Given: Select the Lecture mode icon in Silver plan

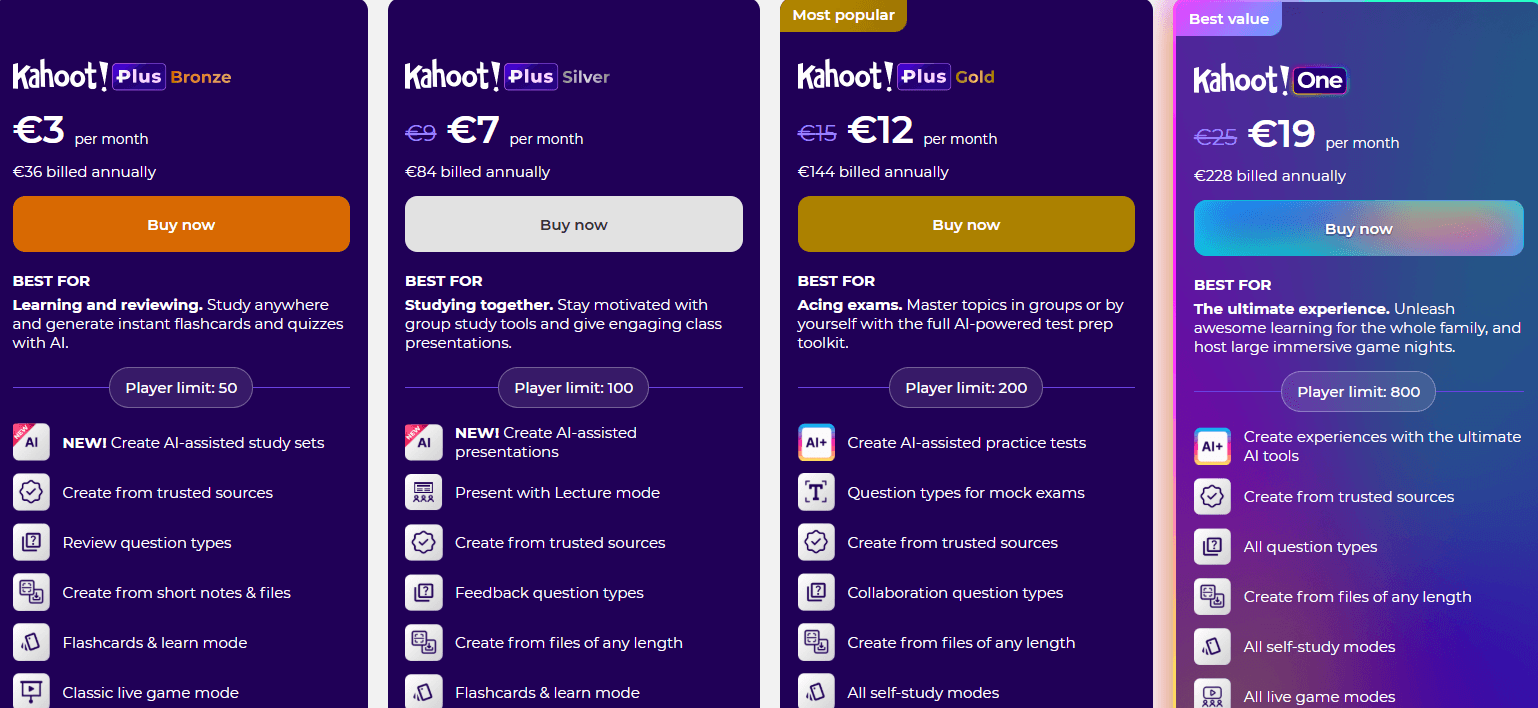Looking at the screenshot, I should click(x=422, y=492).
